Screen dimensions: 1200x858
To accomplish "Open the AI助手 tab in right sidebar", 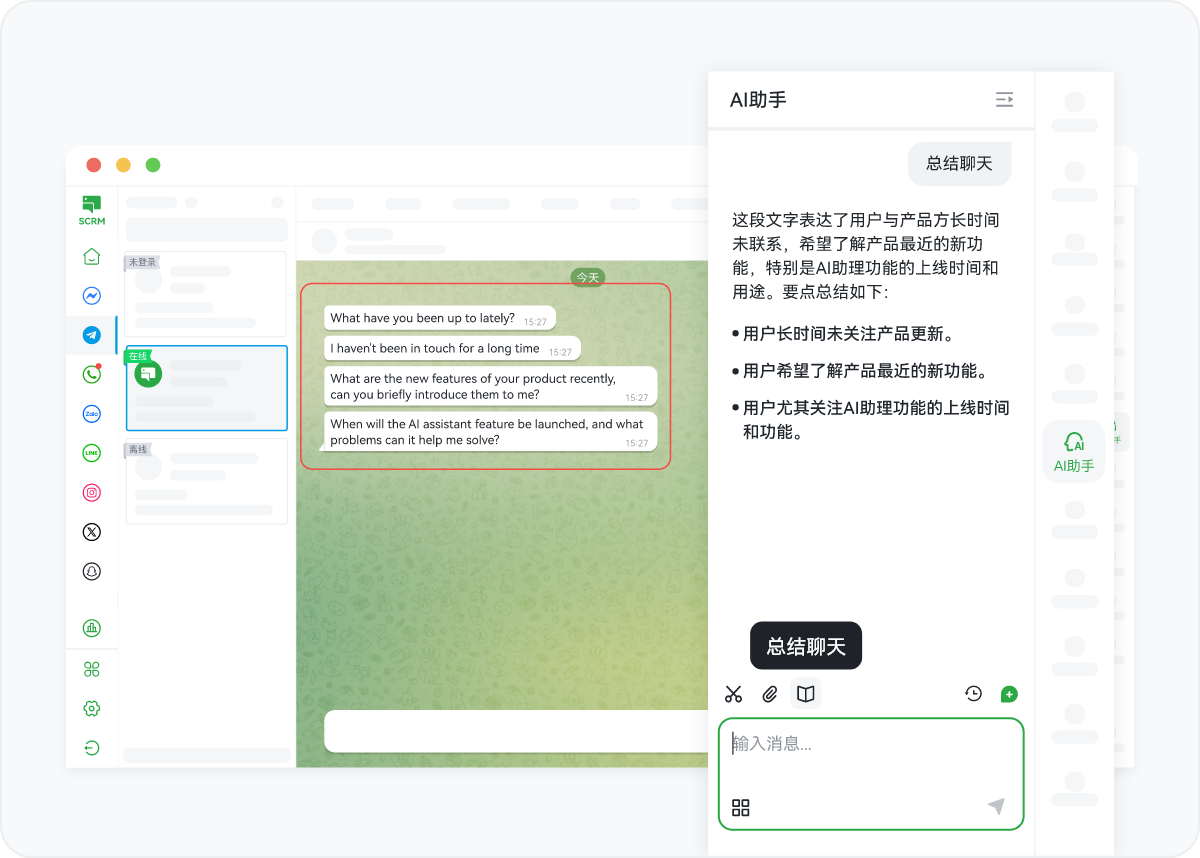I will pos(1074,452).
